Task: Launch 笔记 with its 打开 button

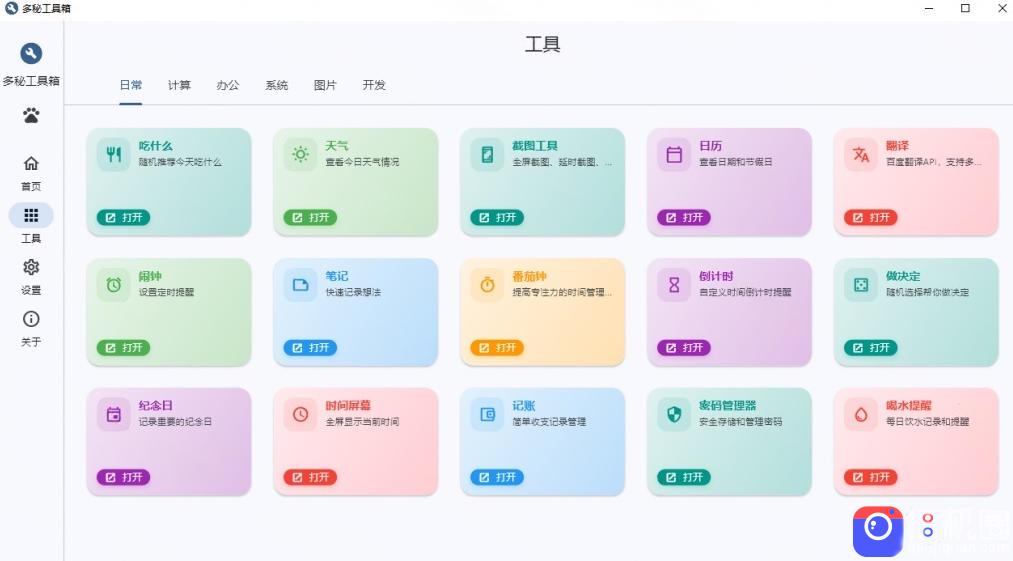Action: (310, 348)
